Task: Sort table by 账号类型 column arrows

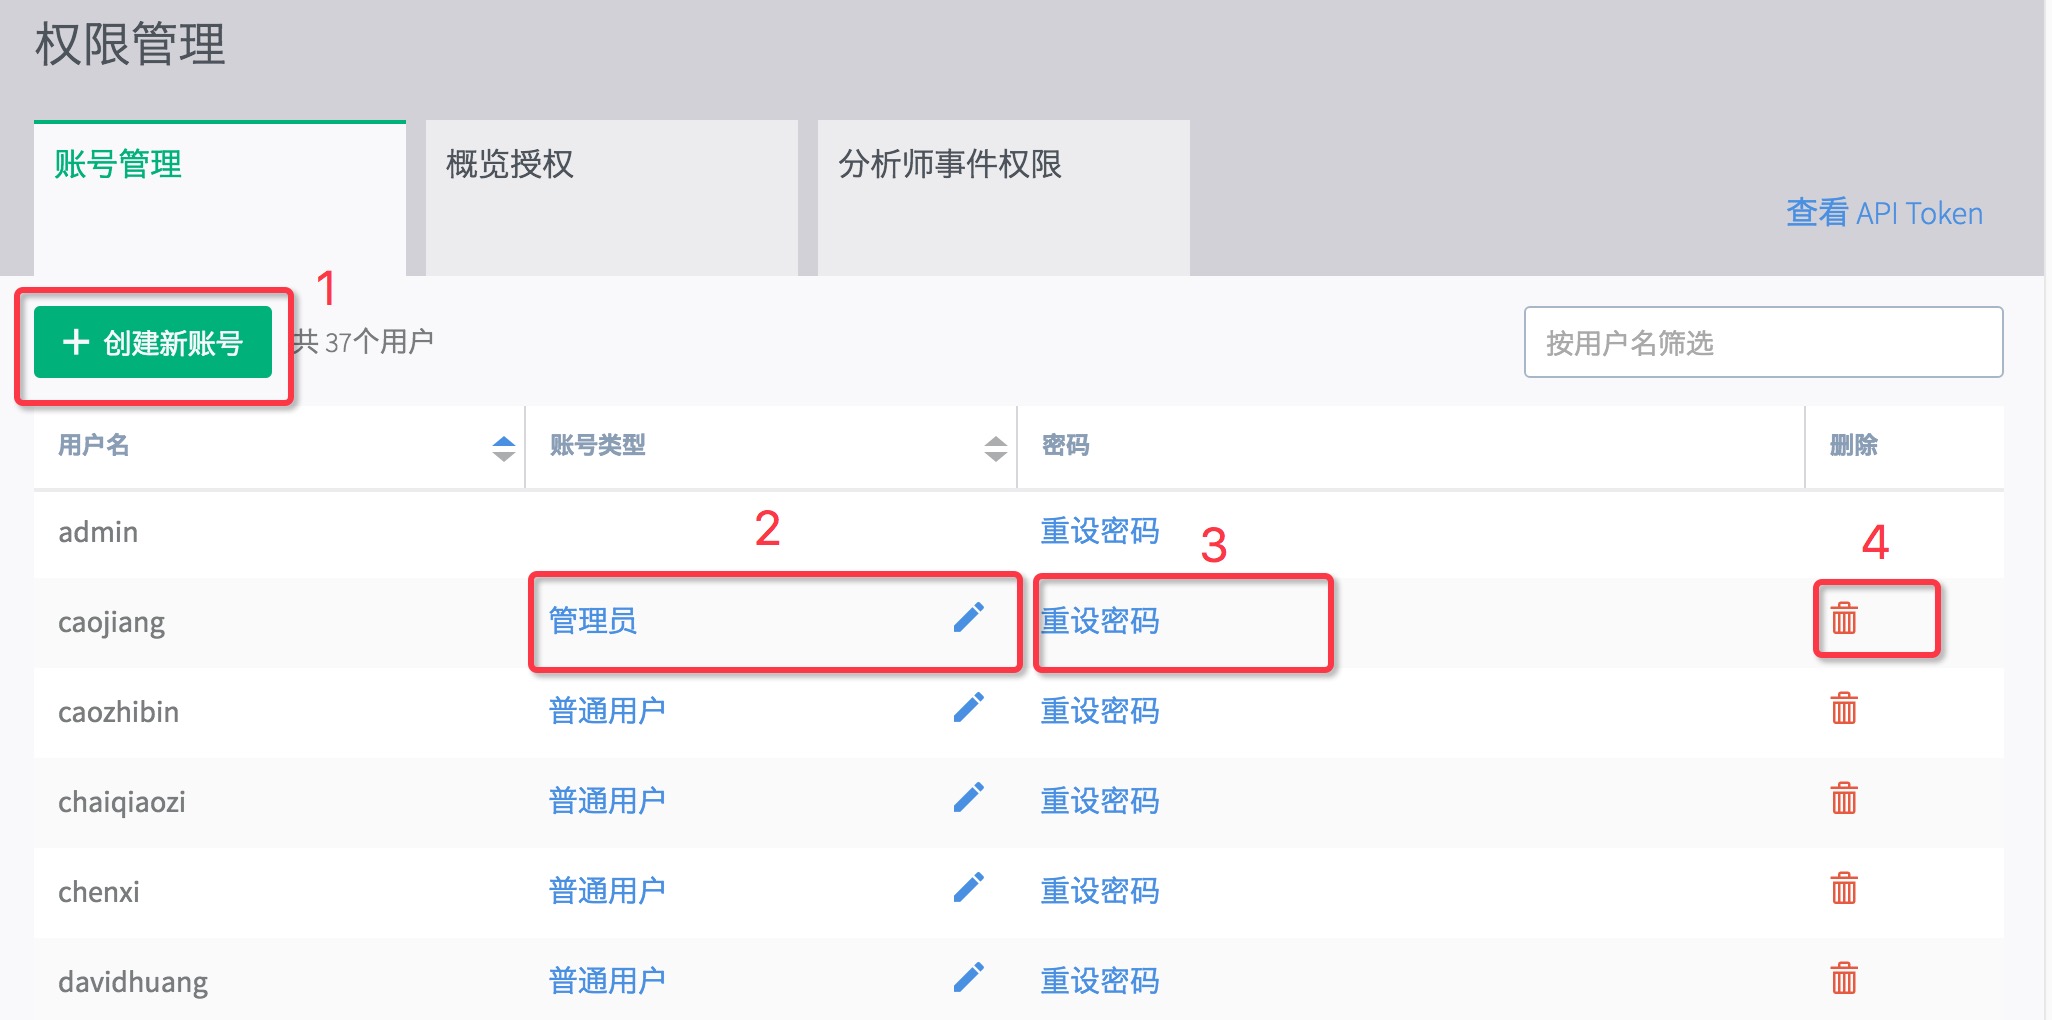Action: 995,448
